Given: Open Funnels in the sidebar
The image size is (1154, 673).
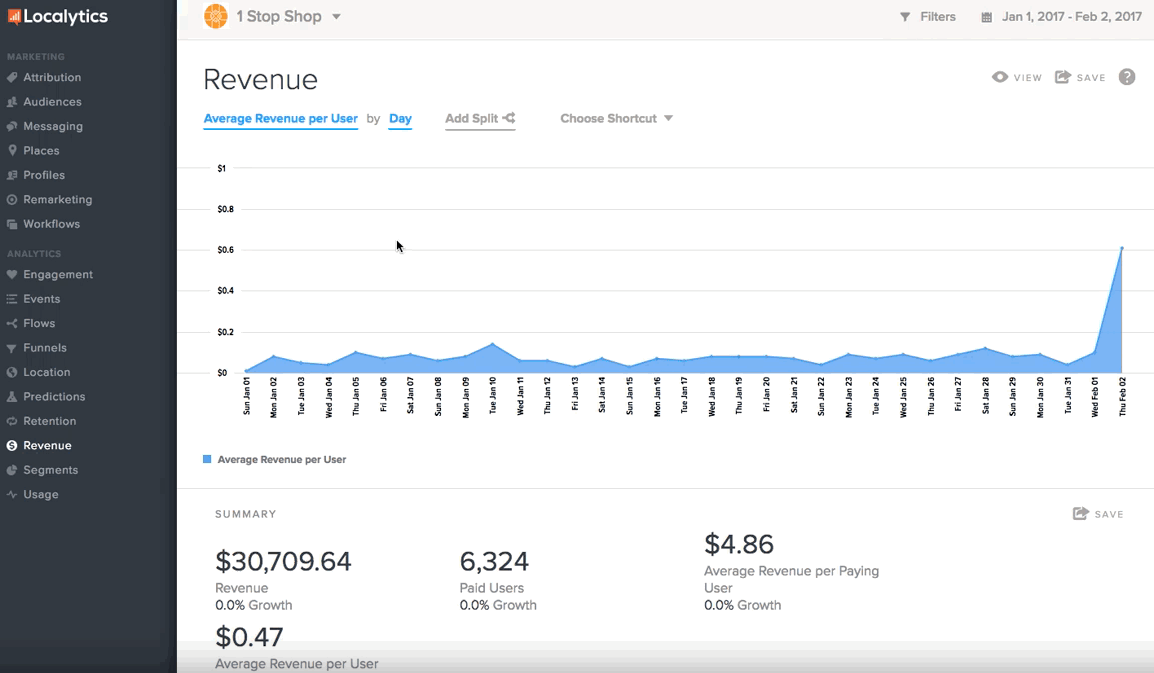Looking at the screenshot, I should coord(45,348).
